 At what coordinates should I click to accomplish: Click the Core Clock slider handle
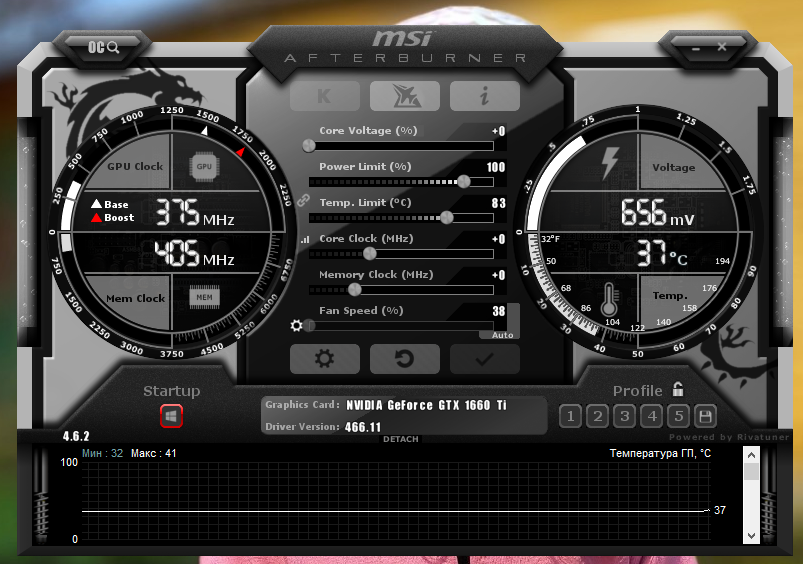(369, 254)
